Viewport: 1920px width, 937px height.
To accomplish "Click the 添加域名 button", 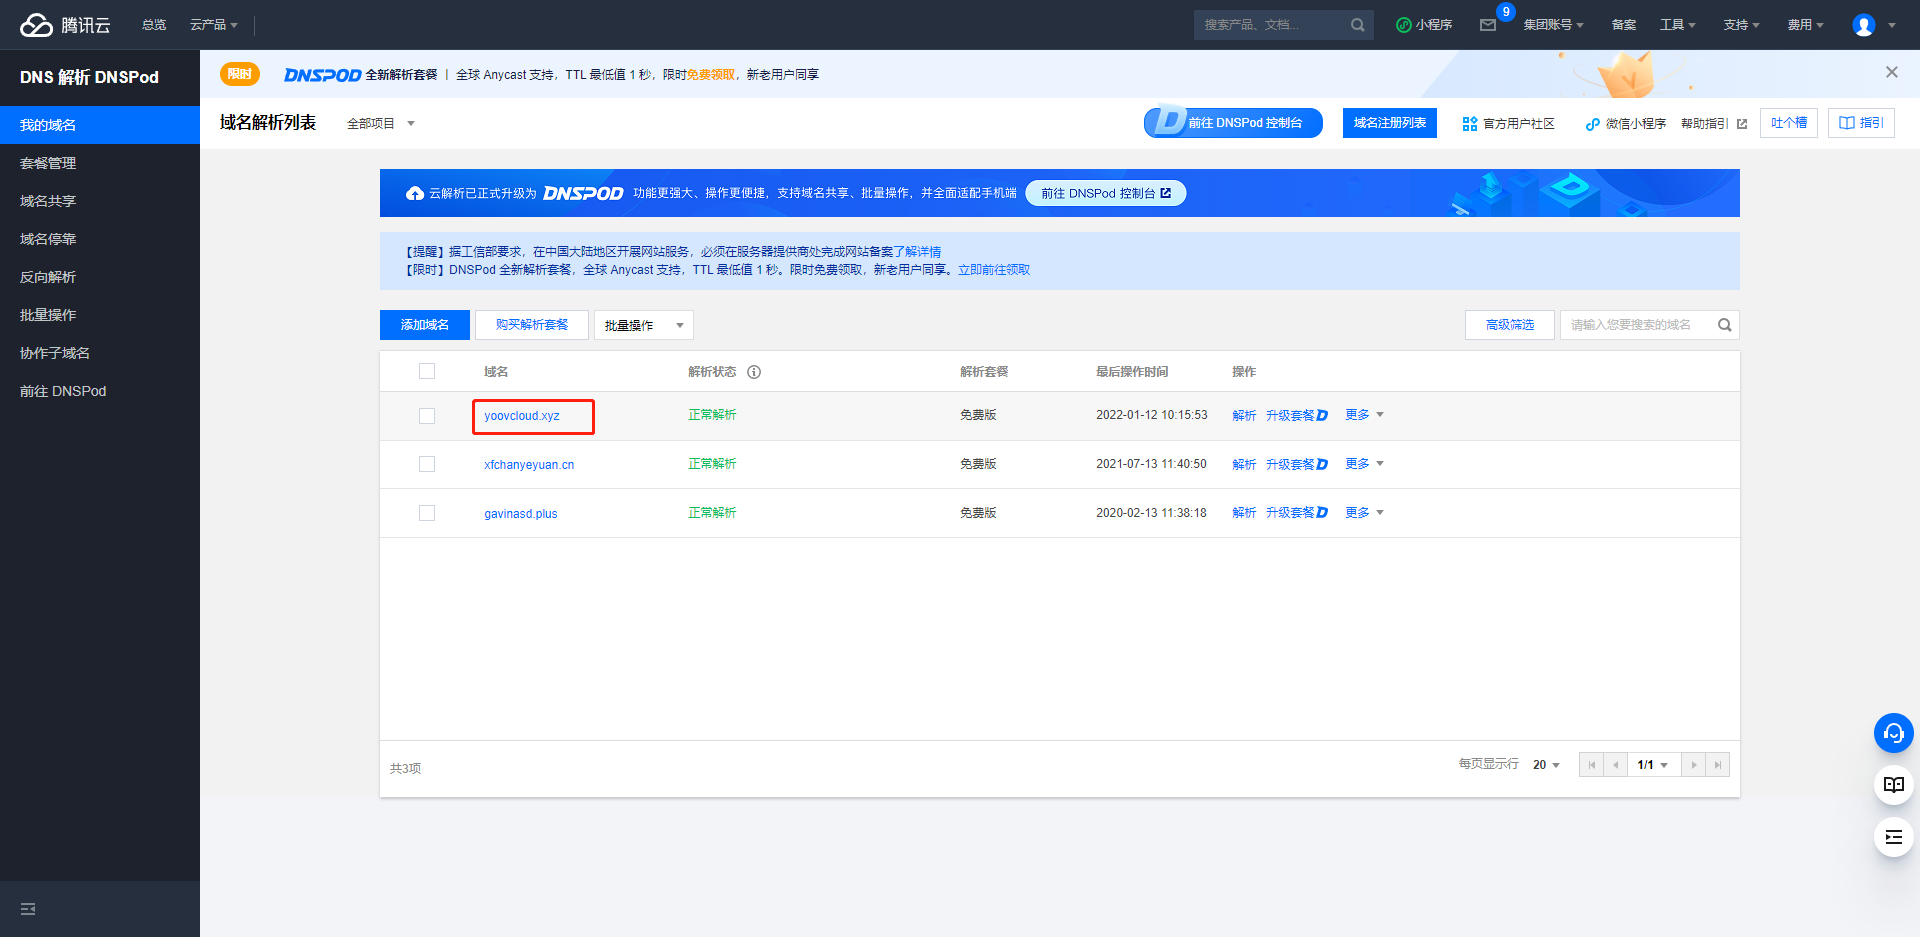I will 425,325.
